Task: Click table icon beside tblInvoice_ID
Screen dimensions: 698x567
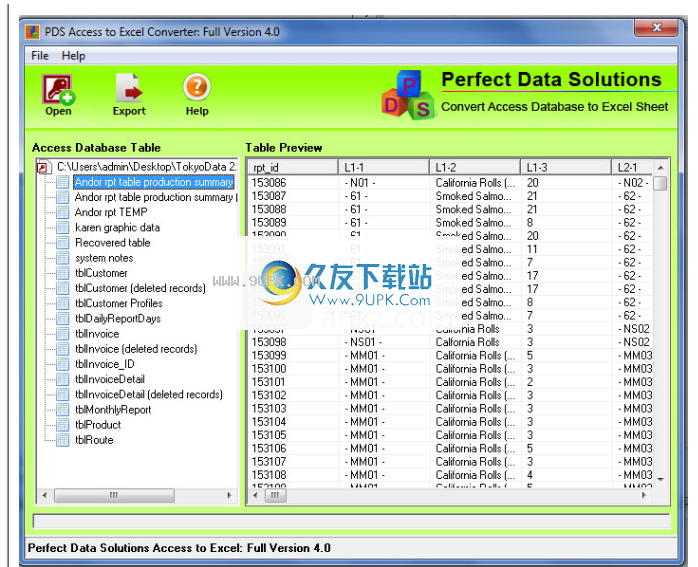Action: coord(63,364)
